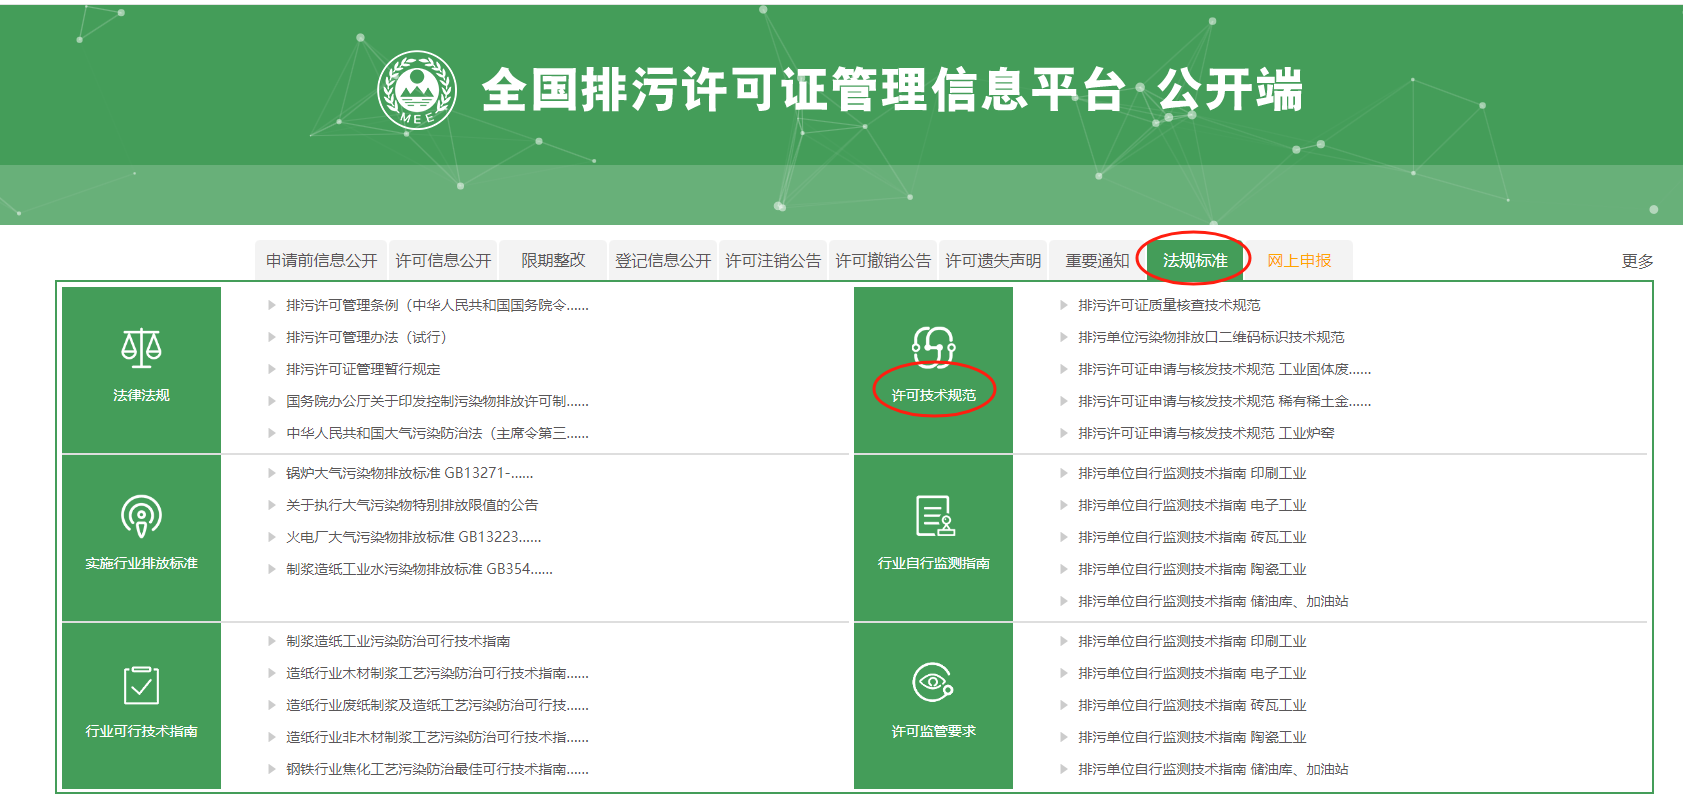
Task: Click the 许可技术规范 category label
Action: (933, 396)
